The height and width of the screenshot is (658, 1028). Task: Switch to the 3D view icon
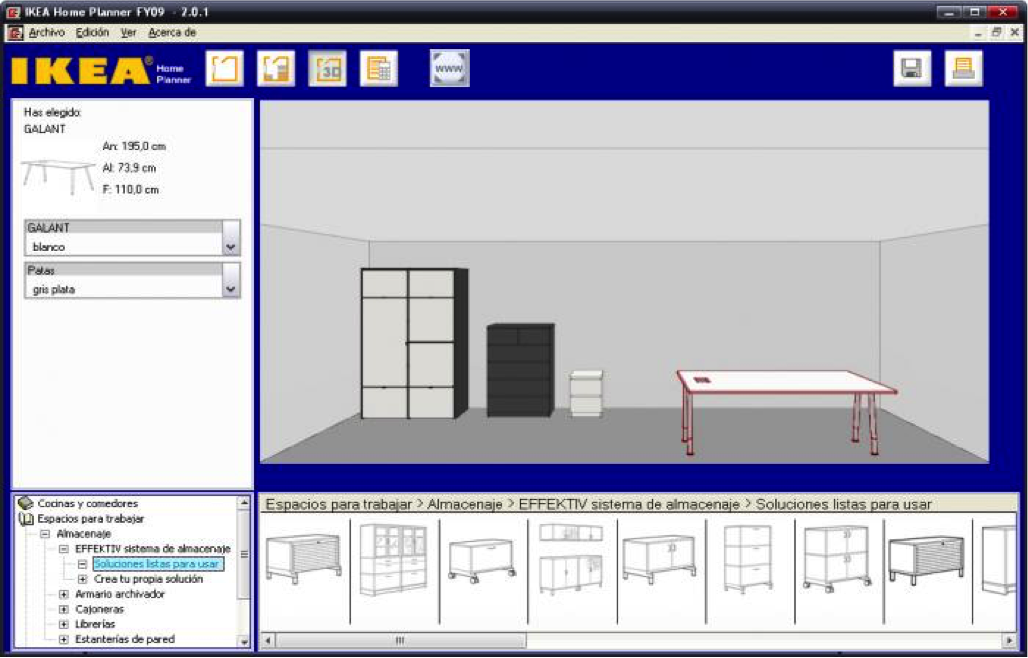(x=327, y=69)
